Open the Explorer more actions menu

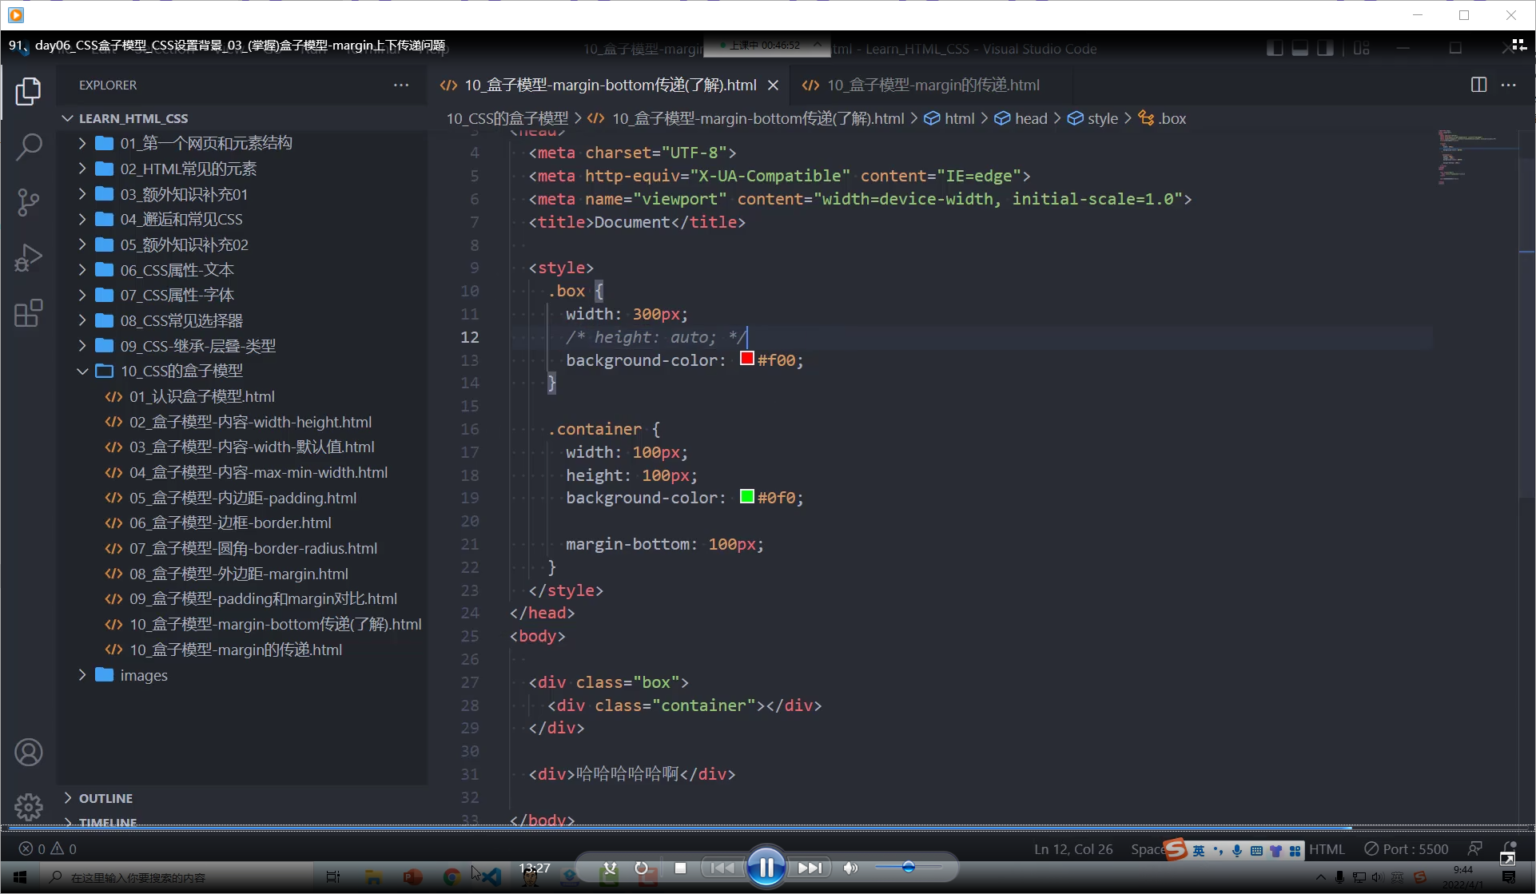pos(401,85)
